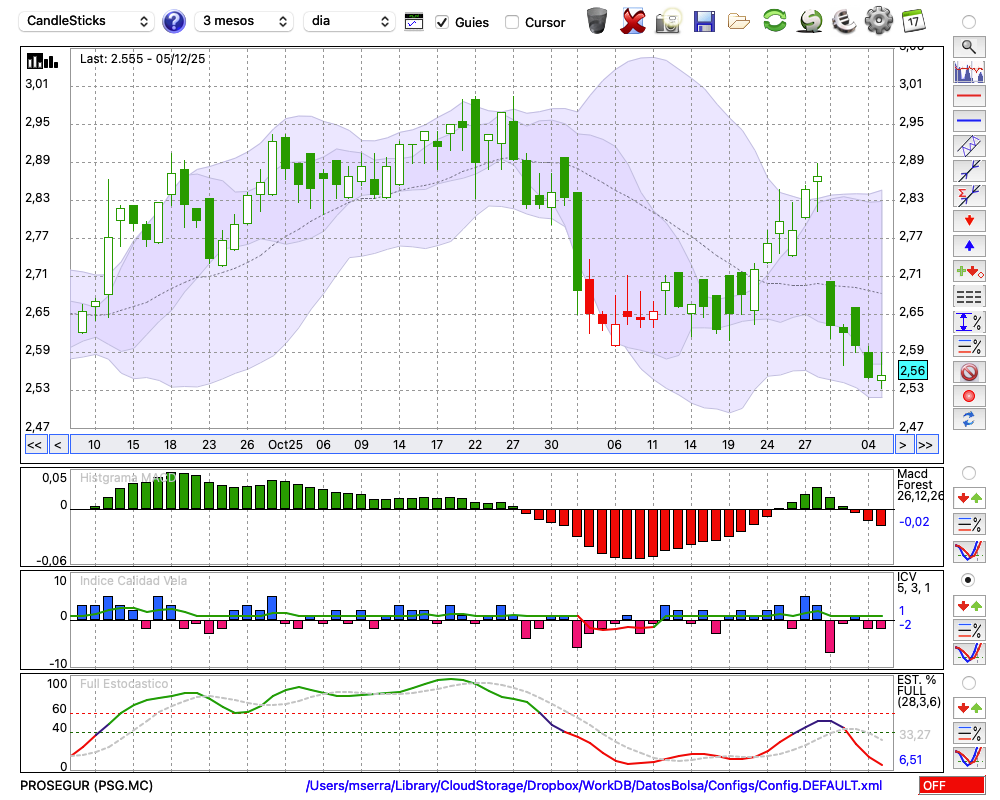
Task: Click the PROSEGUR (PSG.MC) ticker label
Action: [x=87, y=785]
